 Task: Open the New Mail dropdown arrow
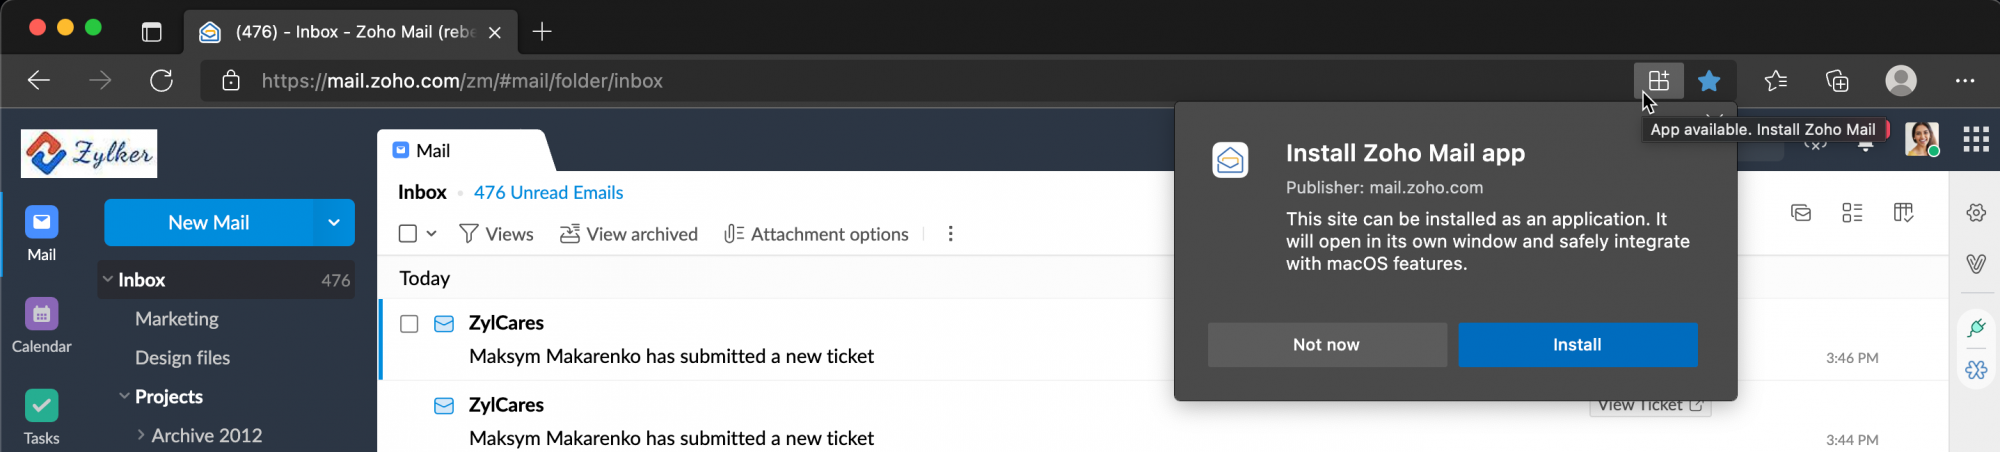click(334, 222)
